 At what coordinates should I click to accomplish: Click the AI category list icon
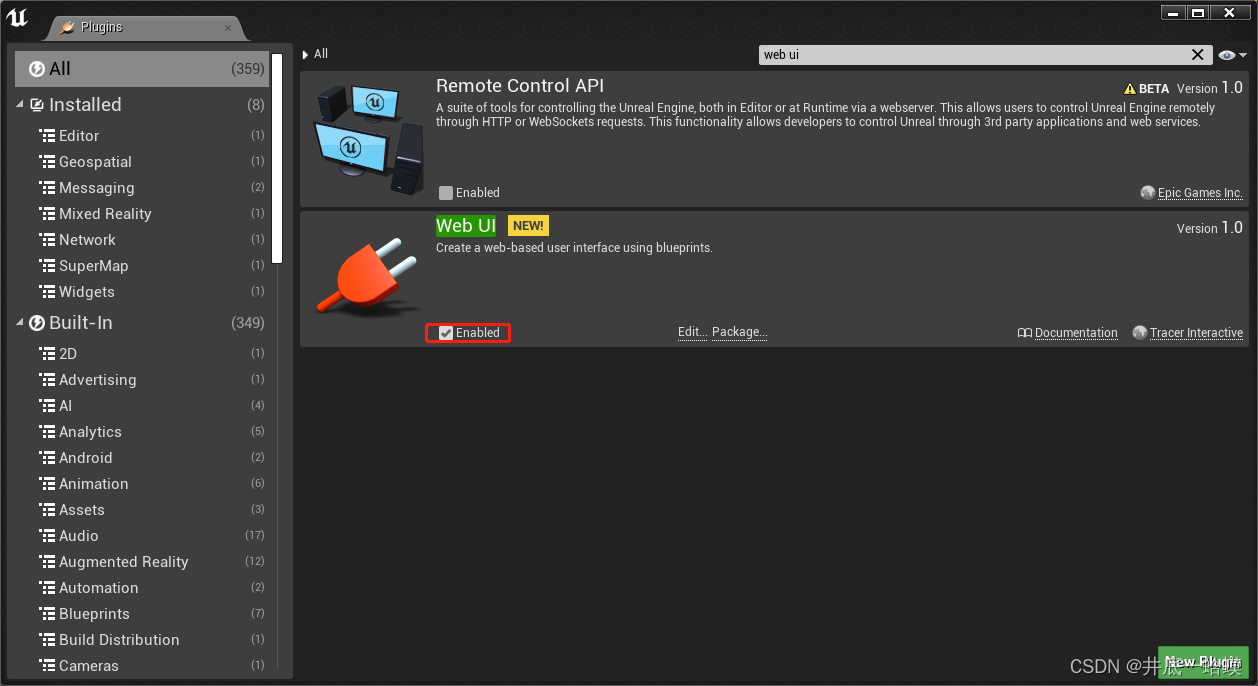(x=47, y=406)
